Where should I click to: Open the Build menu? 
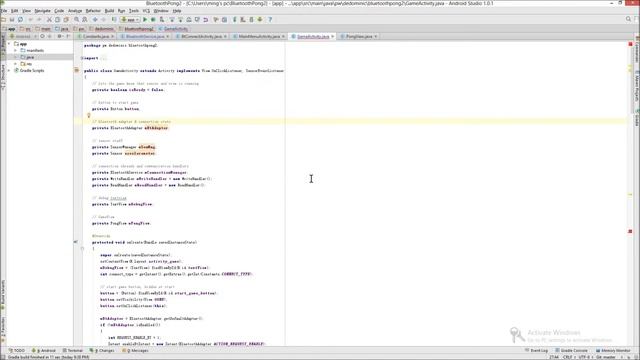click(109, 11)
